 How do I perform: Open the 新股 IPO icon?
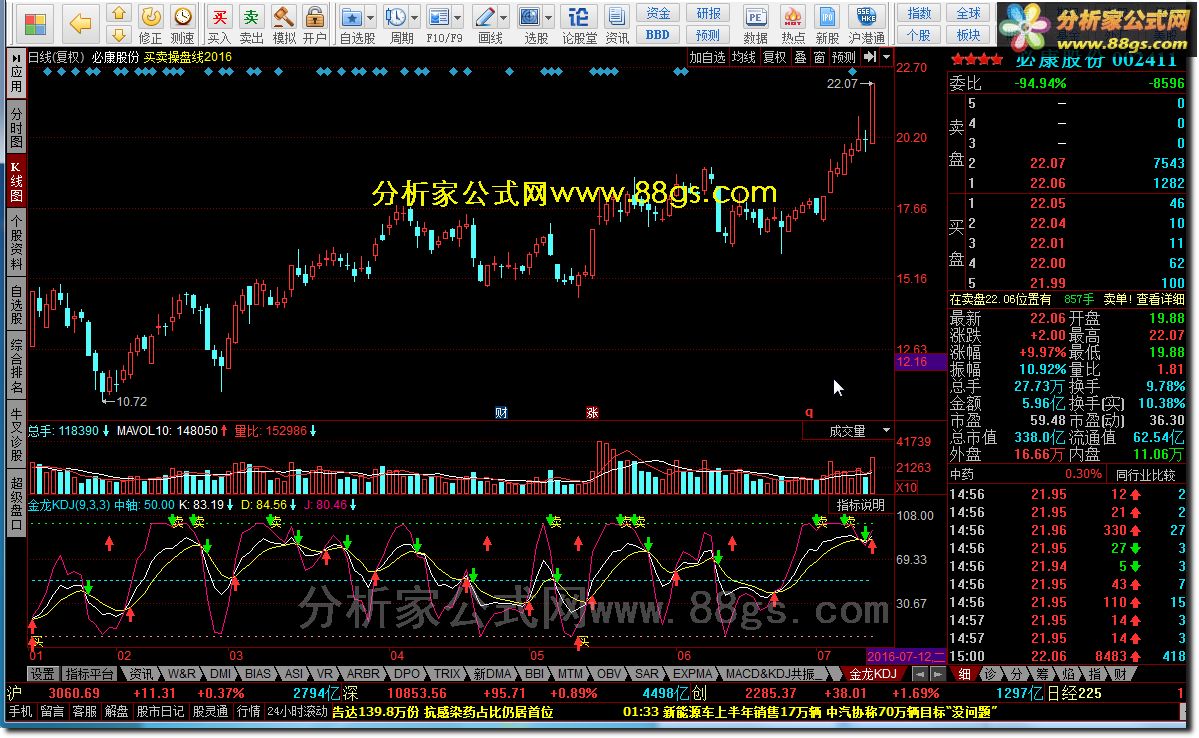pos(827,24)
